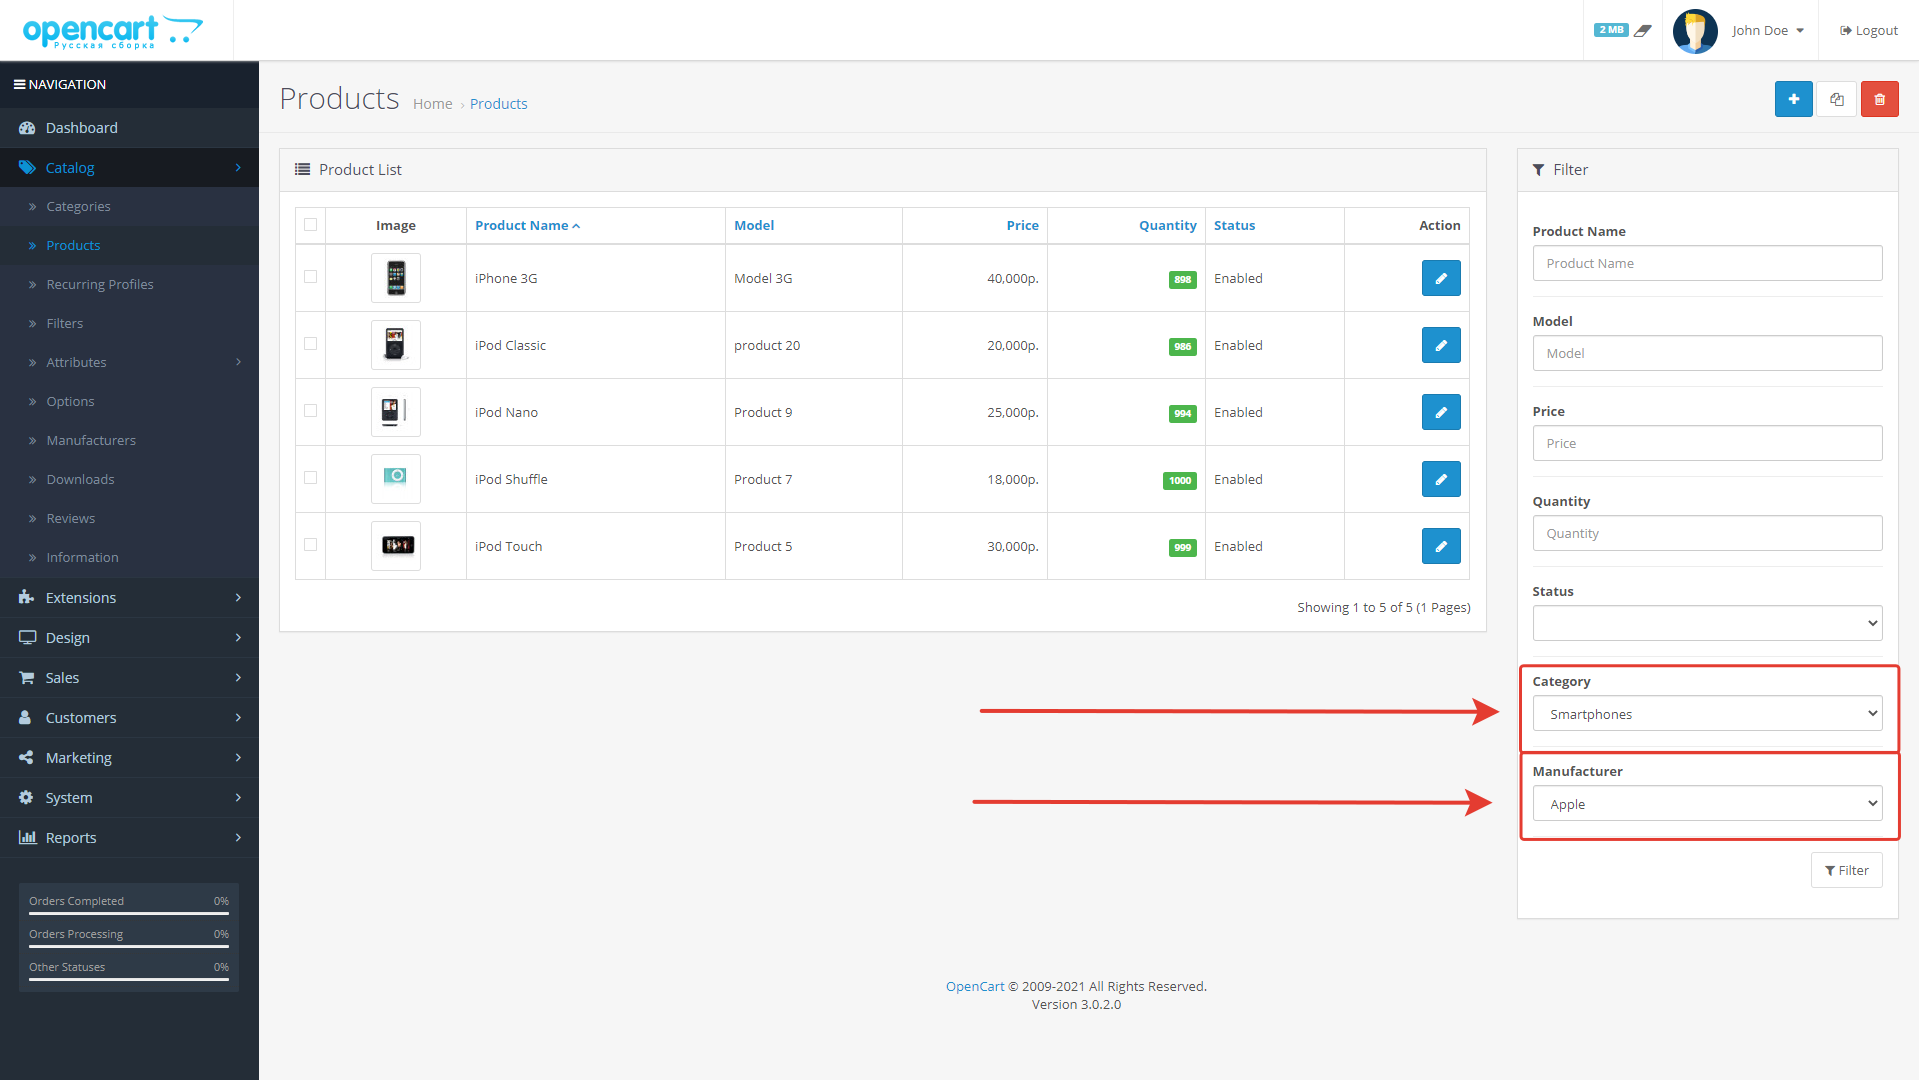The height and width of the screenshot is (1080, 1920).
Task: Tick the iPod Classic row checkbox
Action: point(310,344)
